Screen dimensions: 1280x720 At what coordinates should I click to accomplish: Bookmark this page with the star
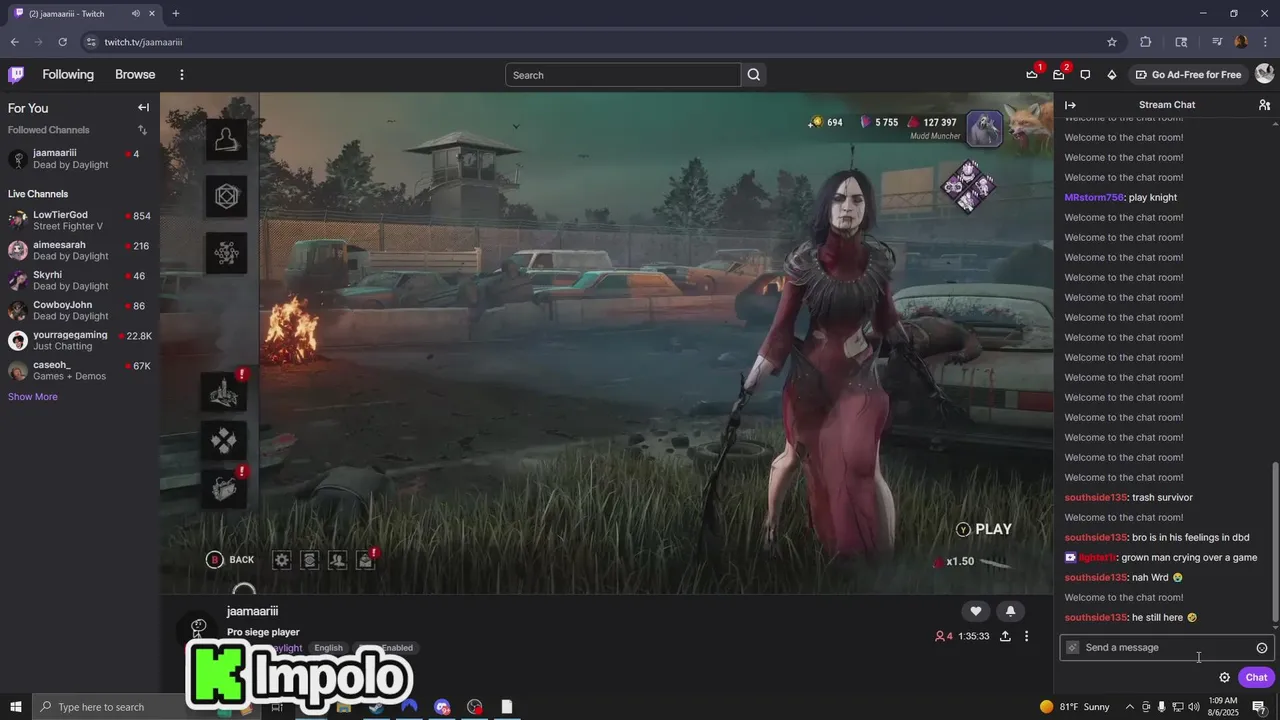coord(1112,42)
